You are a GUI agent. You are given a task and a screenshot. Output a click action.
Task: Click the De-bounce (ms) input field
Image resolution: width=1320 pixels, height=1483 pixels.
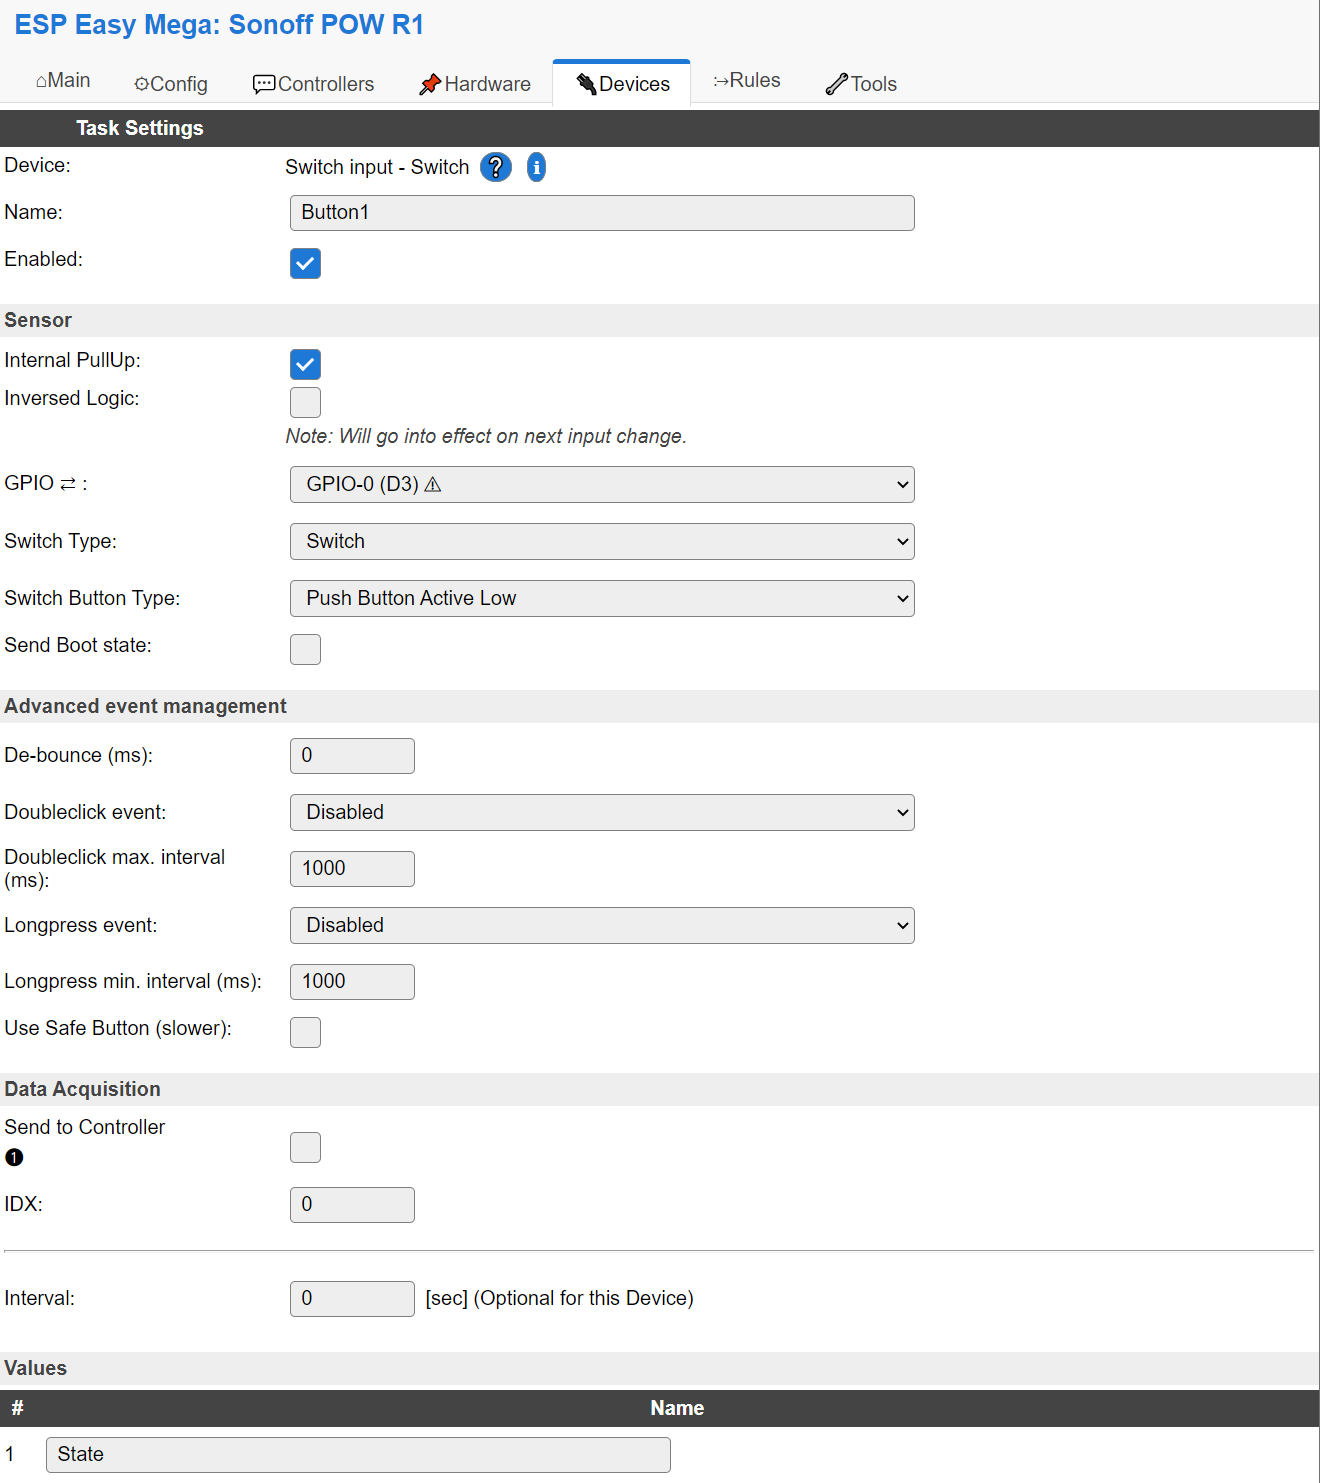tap(352, 756)
